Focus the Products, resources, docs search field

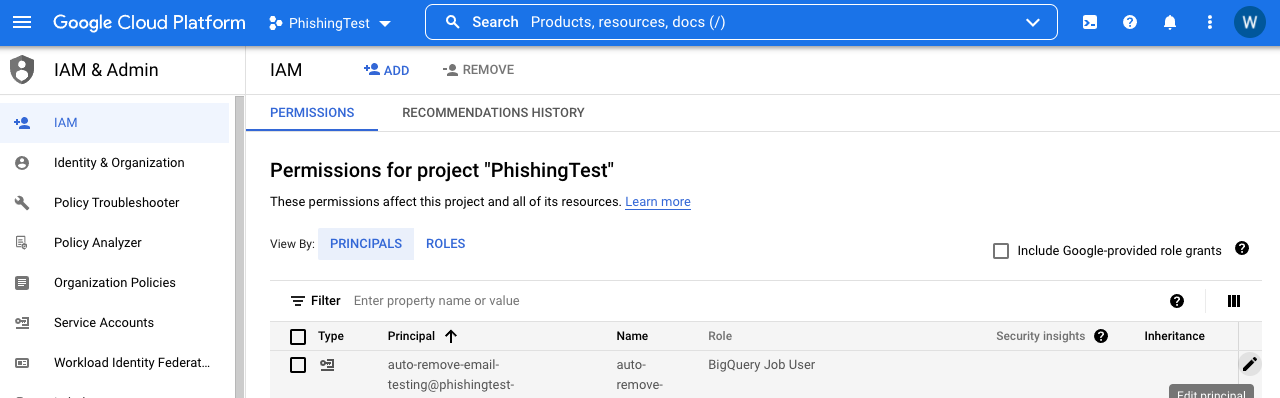(741, 22)
